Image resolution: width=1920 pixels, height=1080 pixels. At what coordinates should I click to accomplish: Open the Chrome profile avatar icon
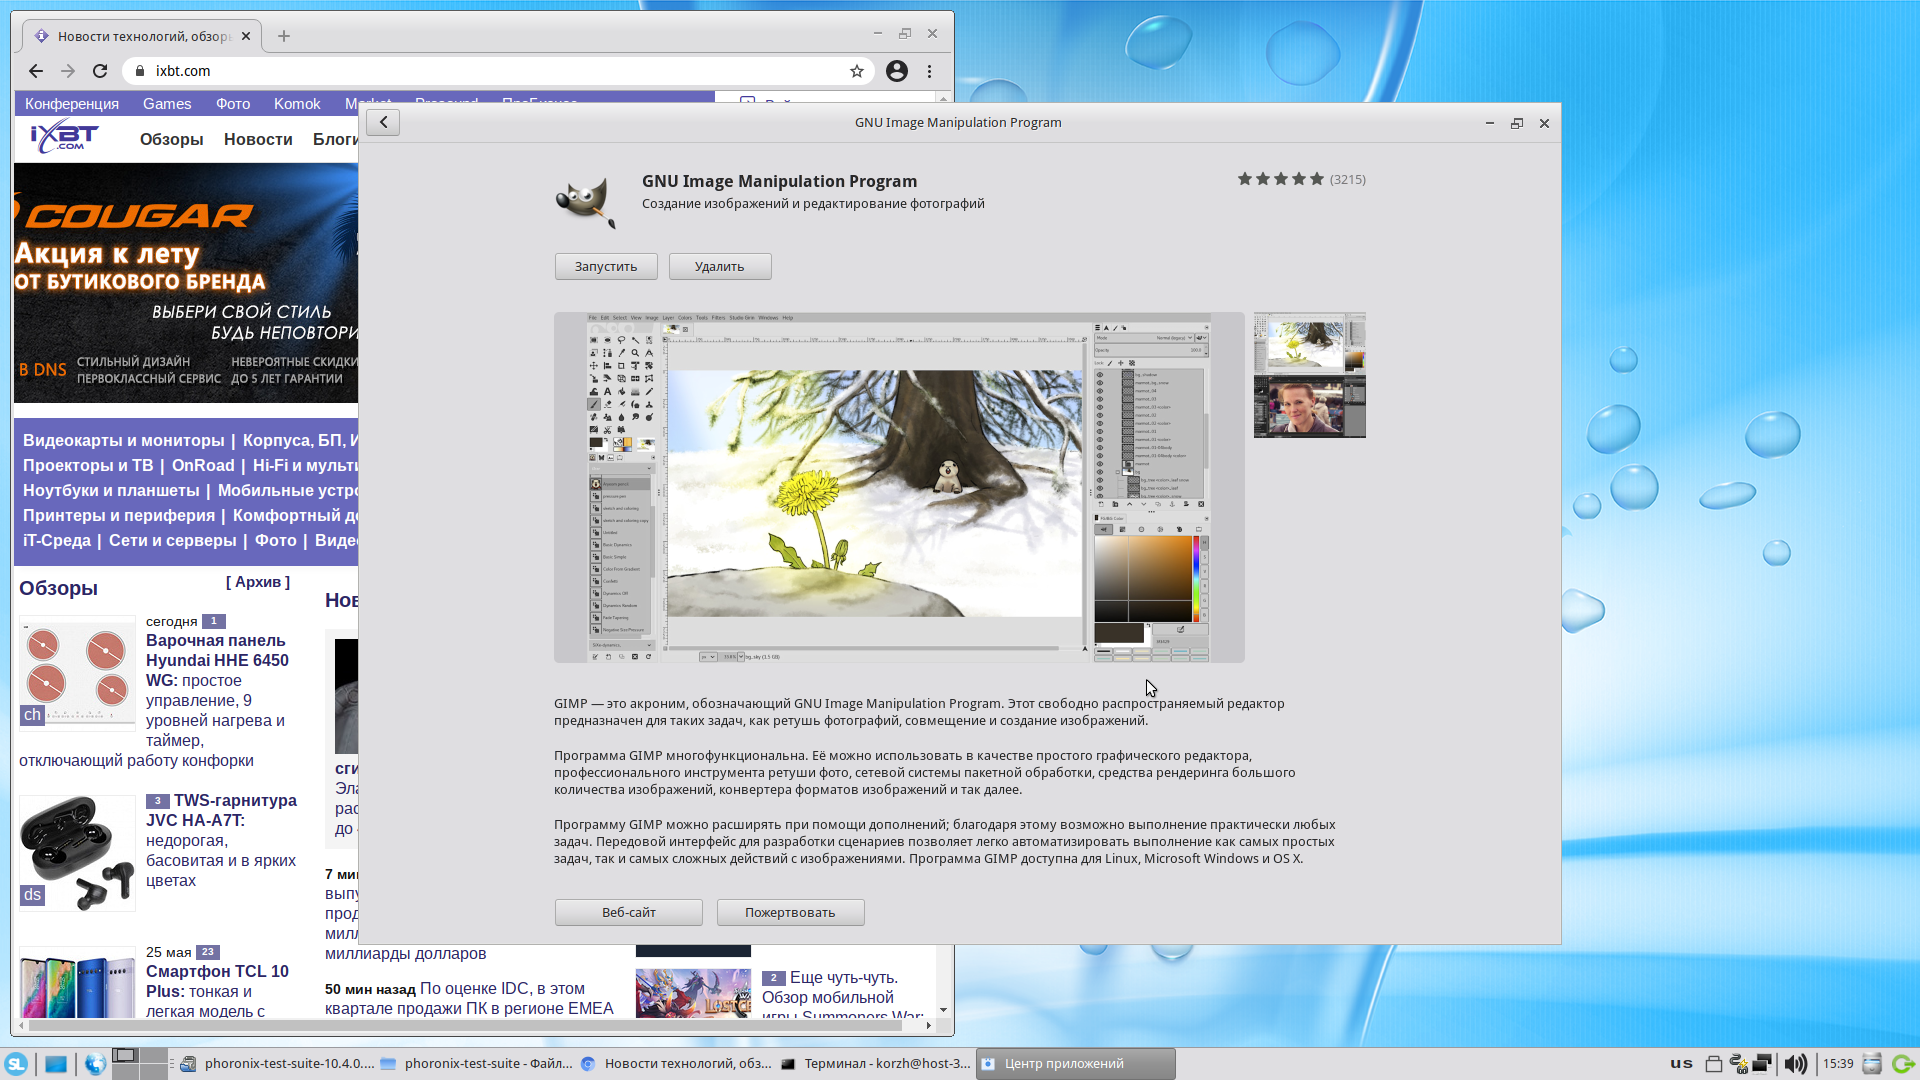897,71
